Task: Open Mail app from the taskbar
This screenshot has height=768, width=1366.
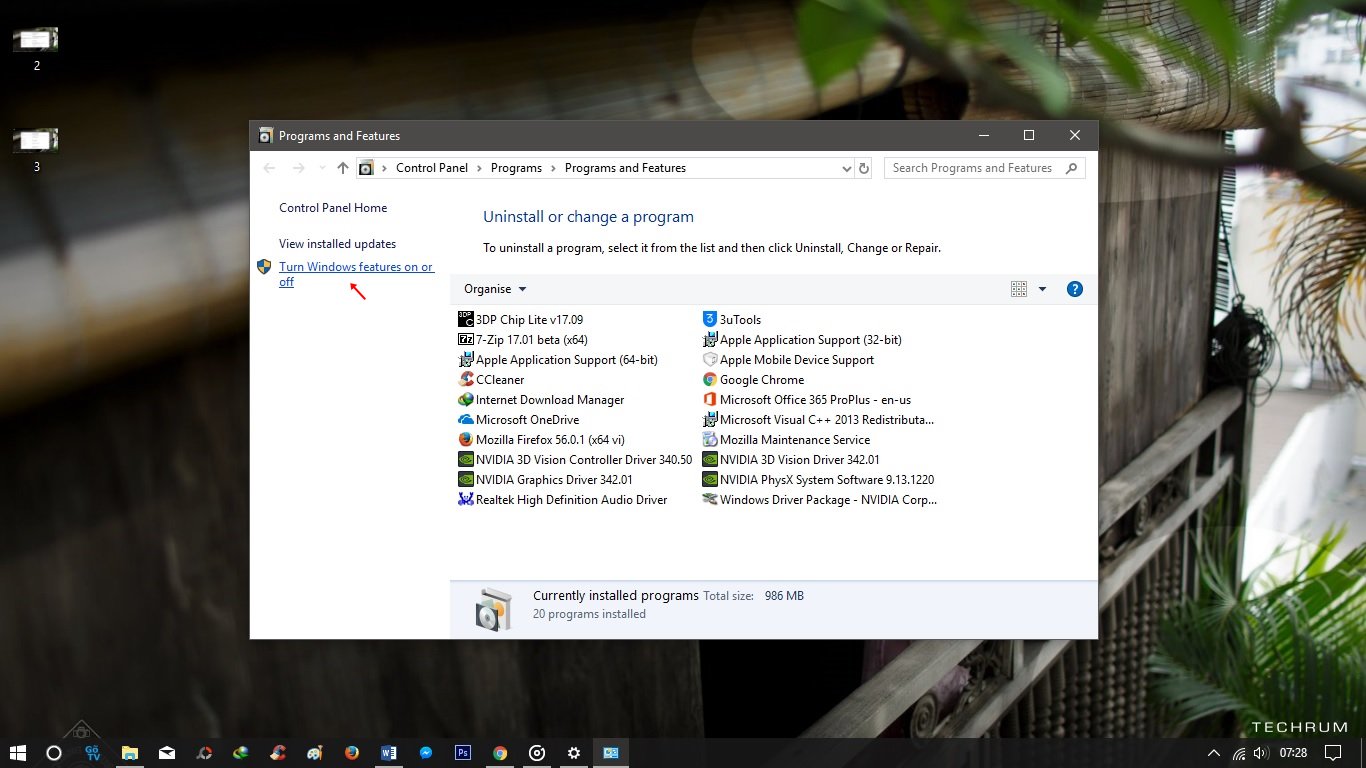Action: pos(166,753)
